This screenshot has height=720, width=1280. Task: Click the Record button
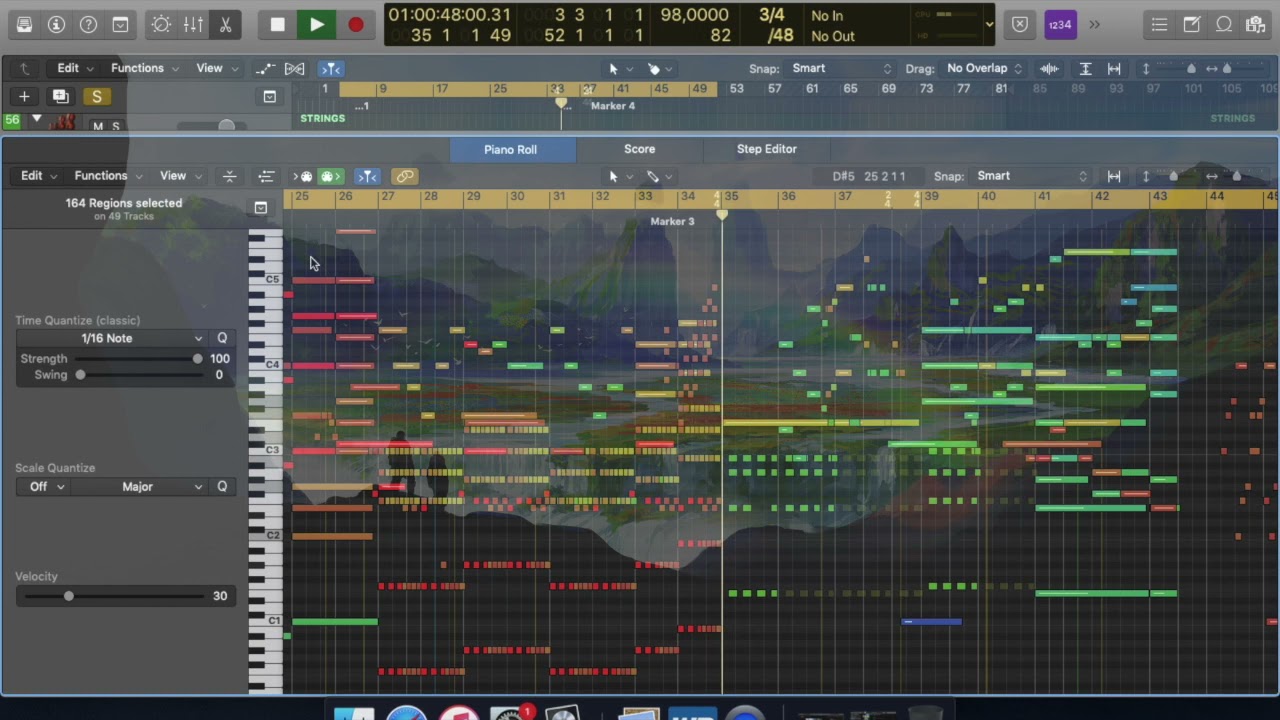click(x=355, y=24)
